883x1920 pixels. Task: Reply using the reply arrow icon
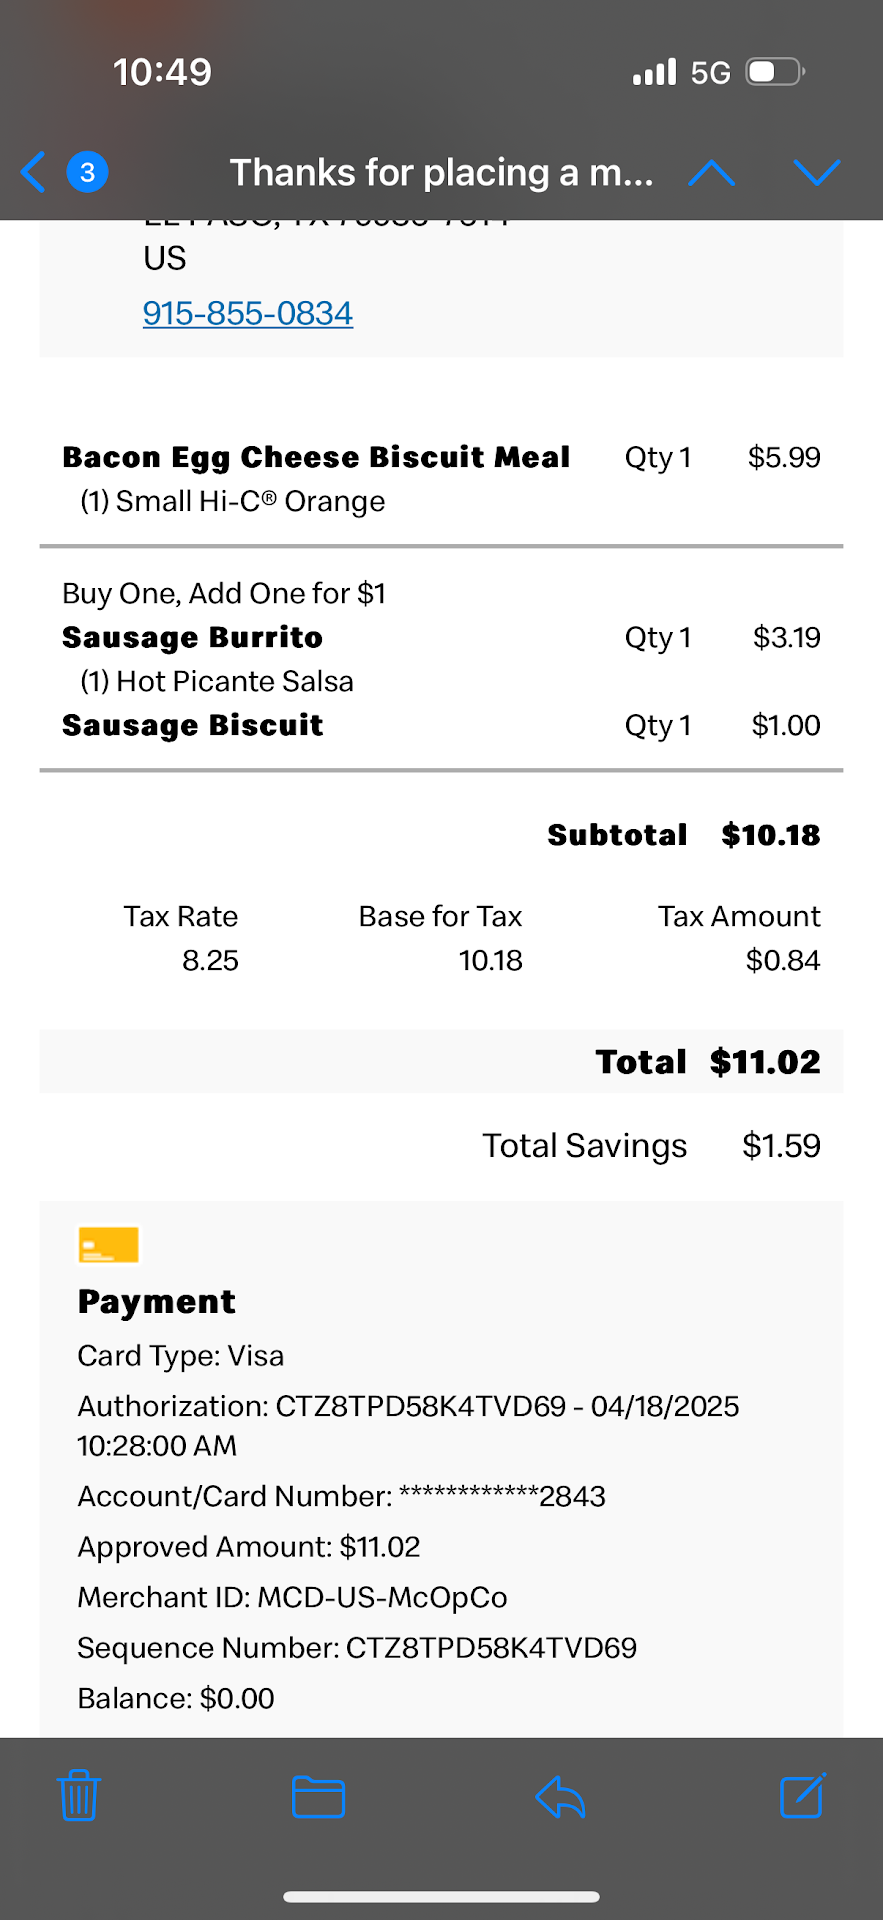(560, 1796)
